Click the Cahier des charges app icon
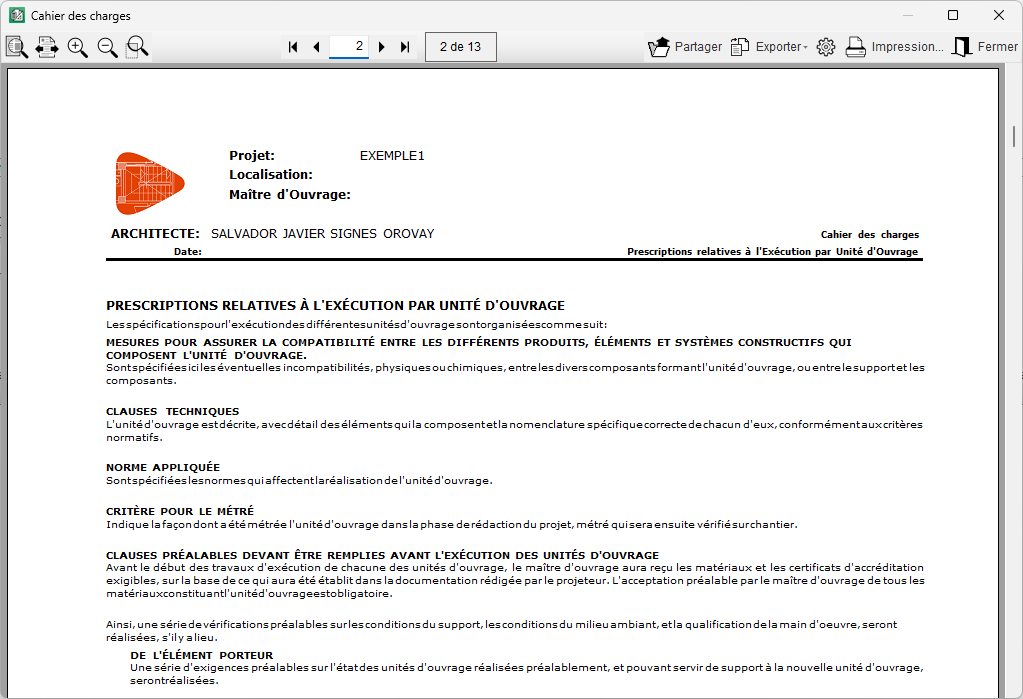The height and width of the screenshot is (699, 1023). tap(16, 15)
